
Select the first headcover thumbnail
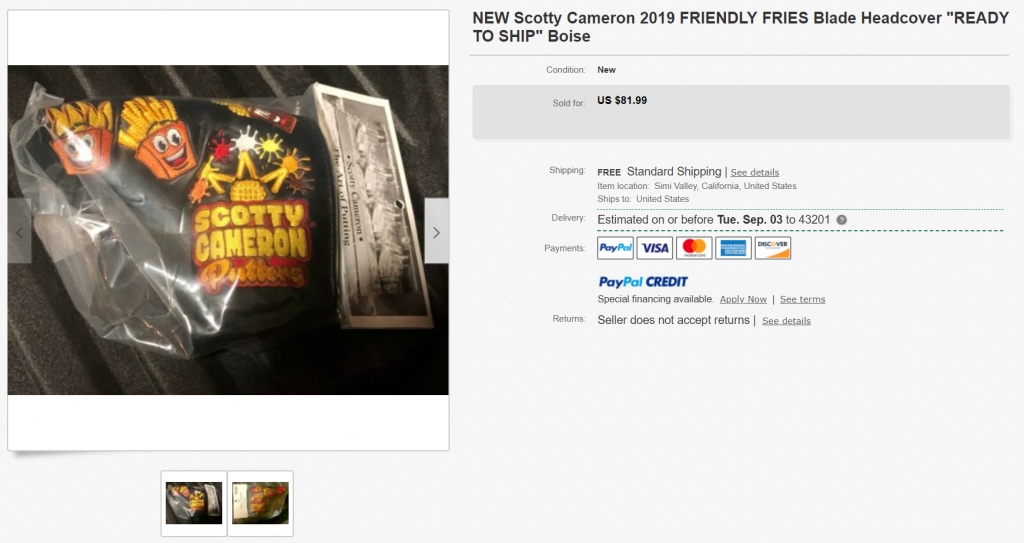point(194,503)
